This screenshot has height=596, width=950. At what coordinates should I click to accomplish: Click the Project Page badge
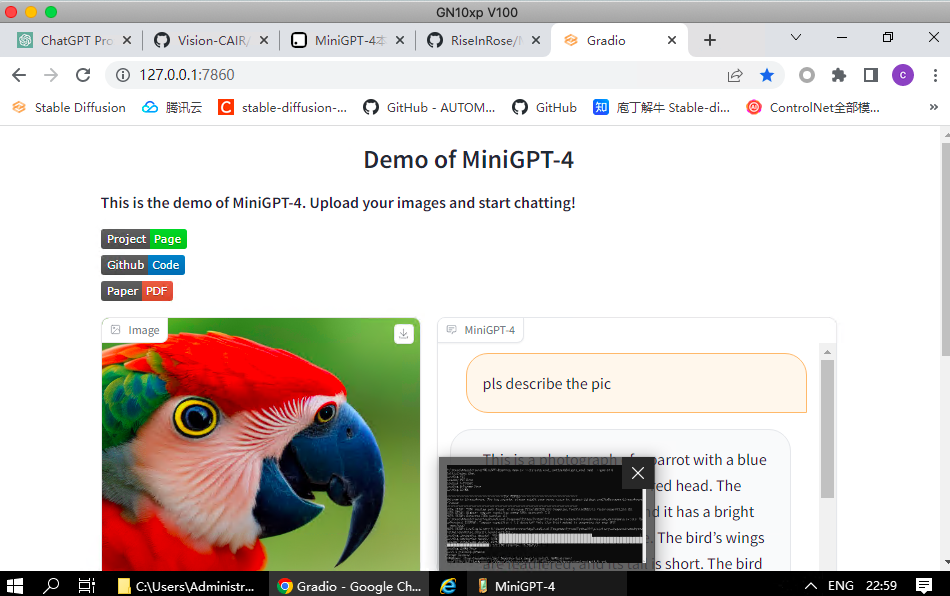[x=144, y=239]
